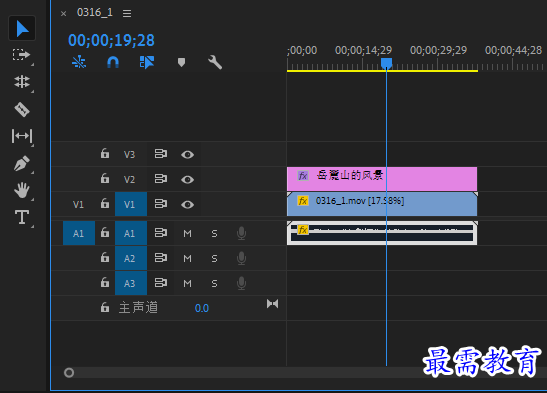Select the Pen tool

tap(22, 163)
